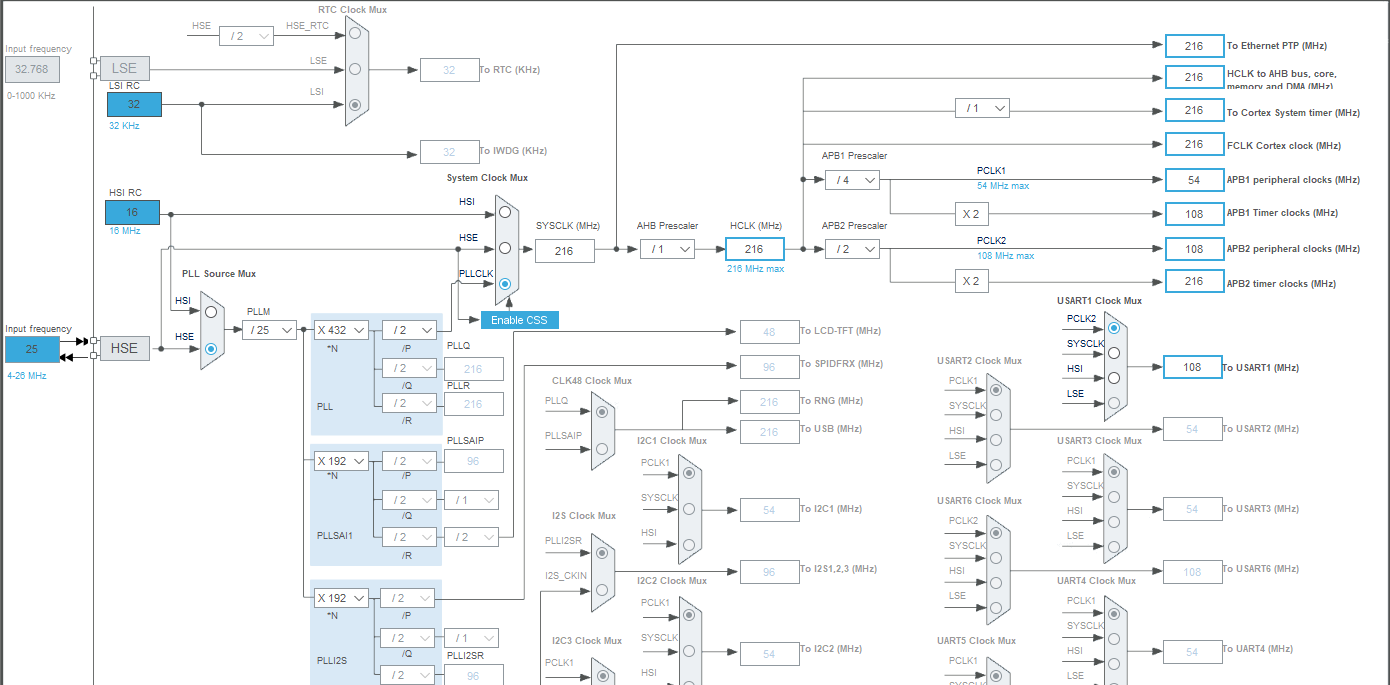This screenshot has width=1390, height=685.
Task: Edit the HSE input frequency value 25
Action: [x=32, y=348]
